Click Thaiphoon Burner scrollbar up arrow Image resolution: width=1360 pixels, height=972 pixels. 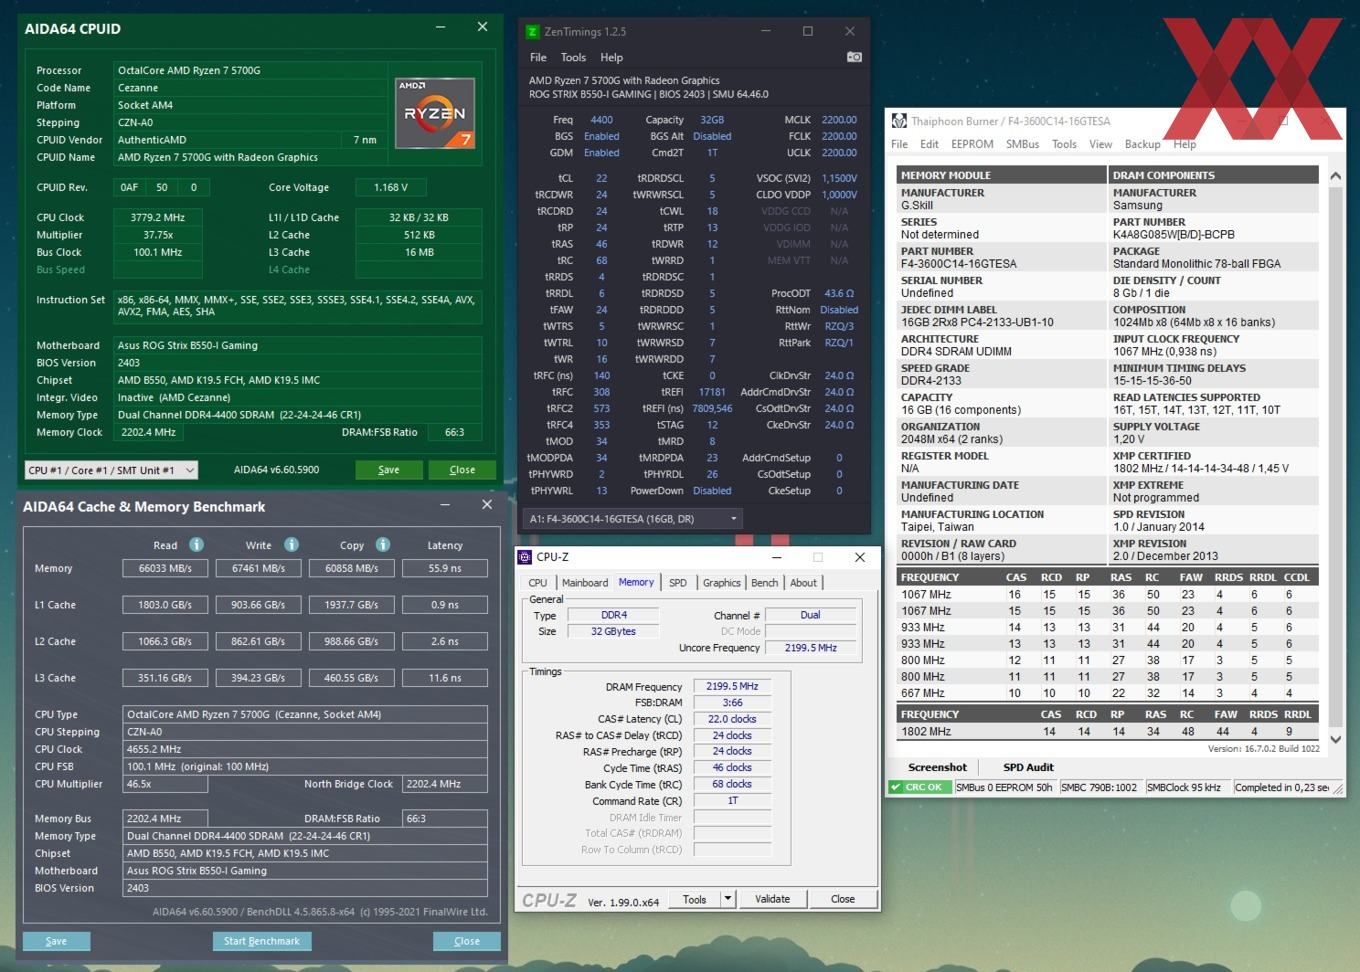(x=1335, y=176)
